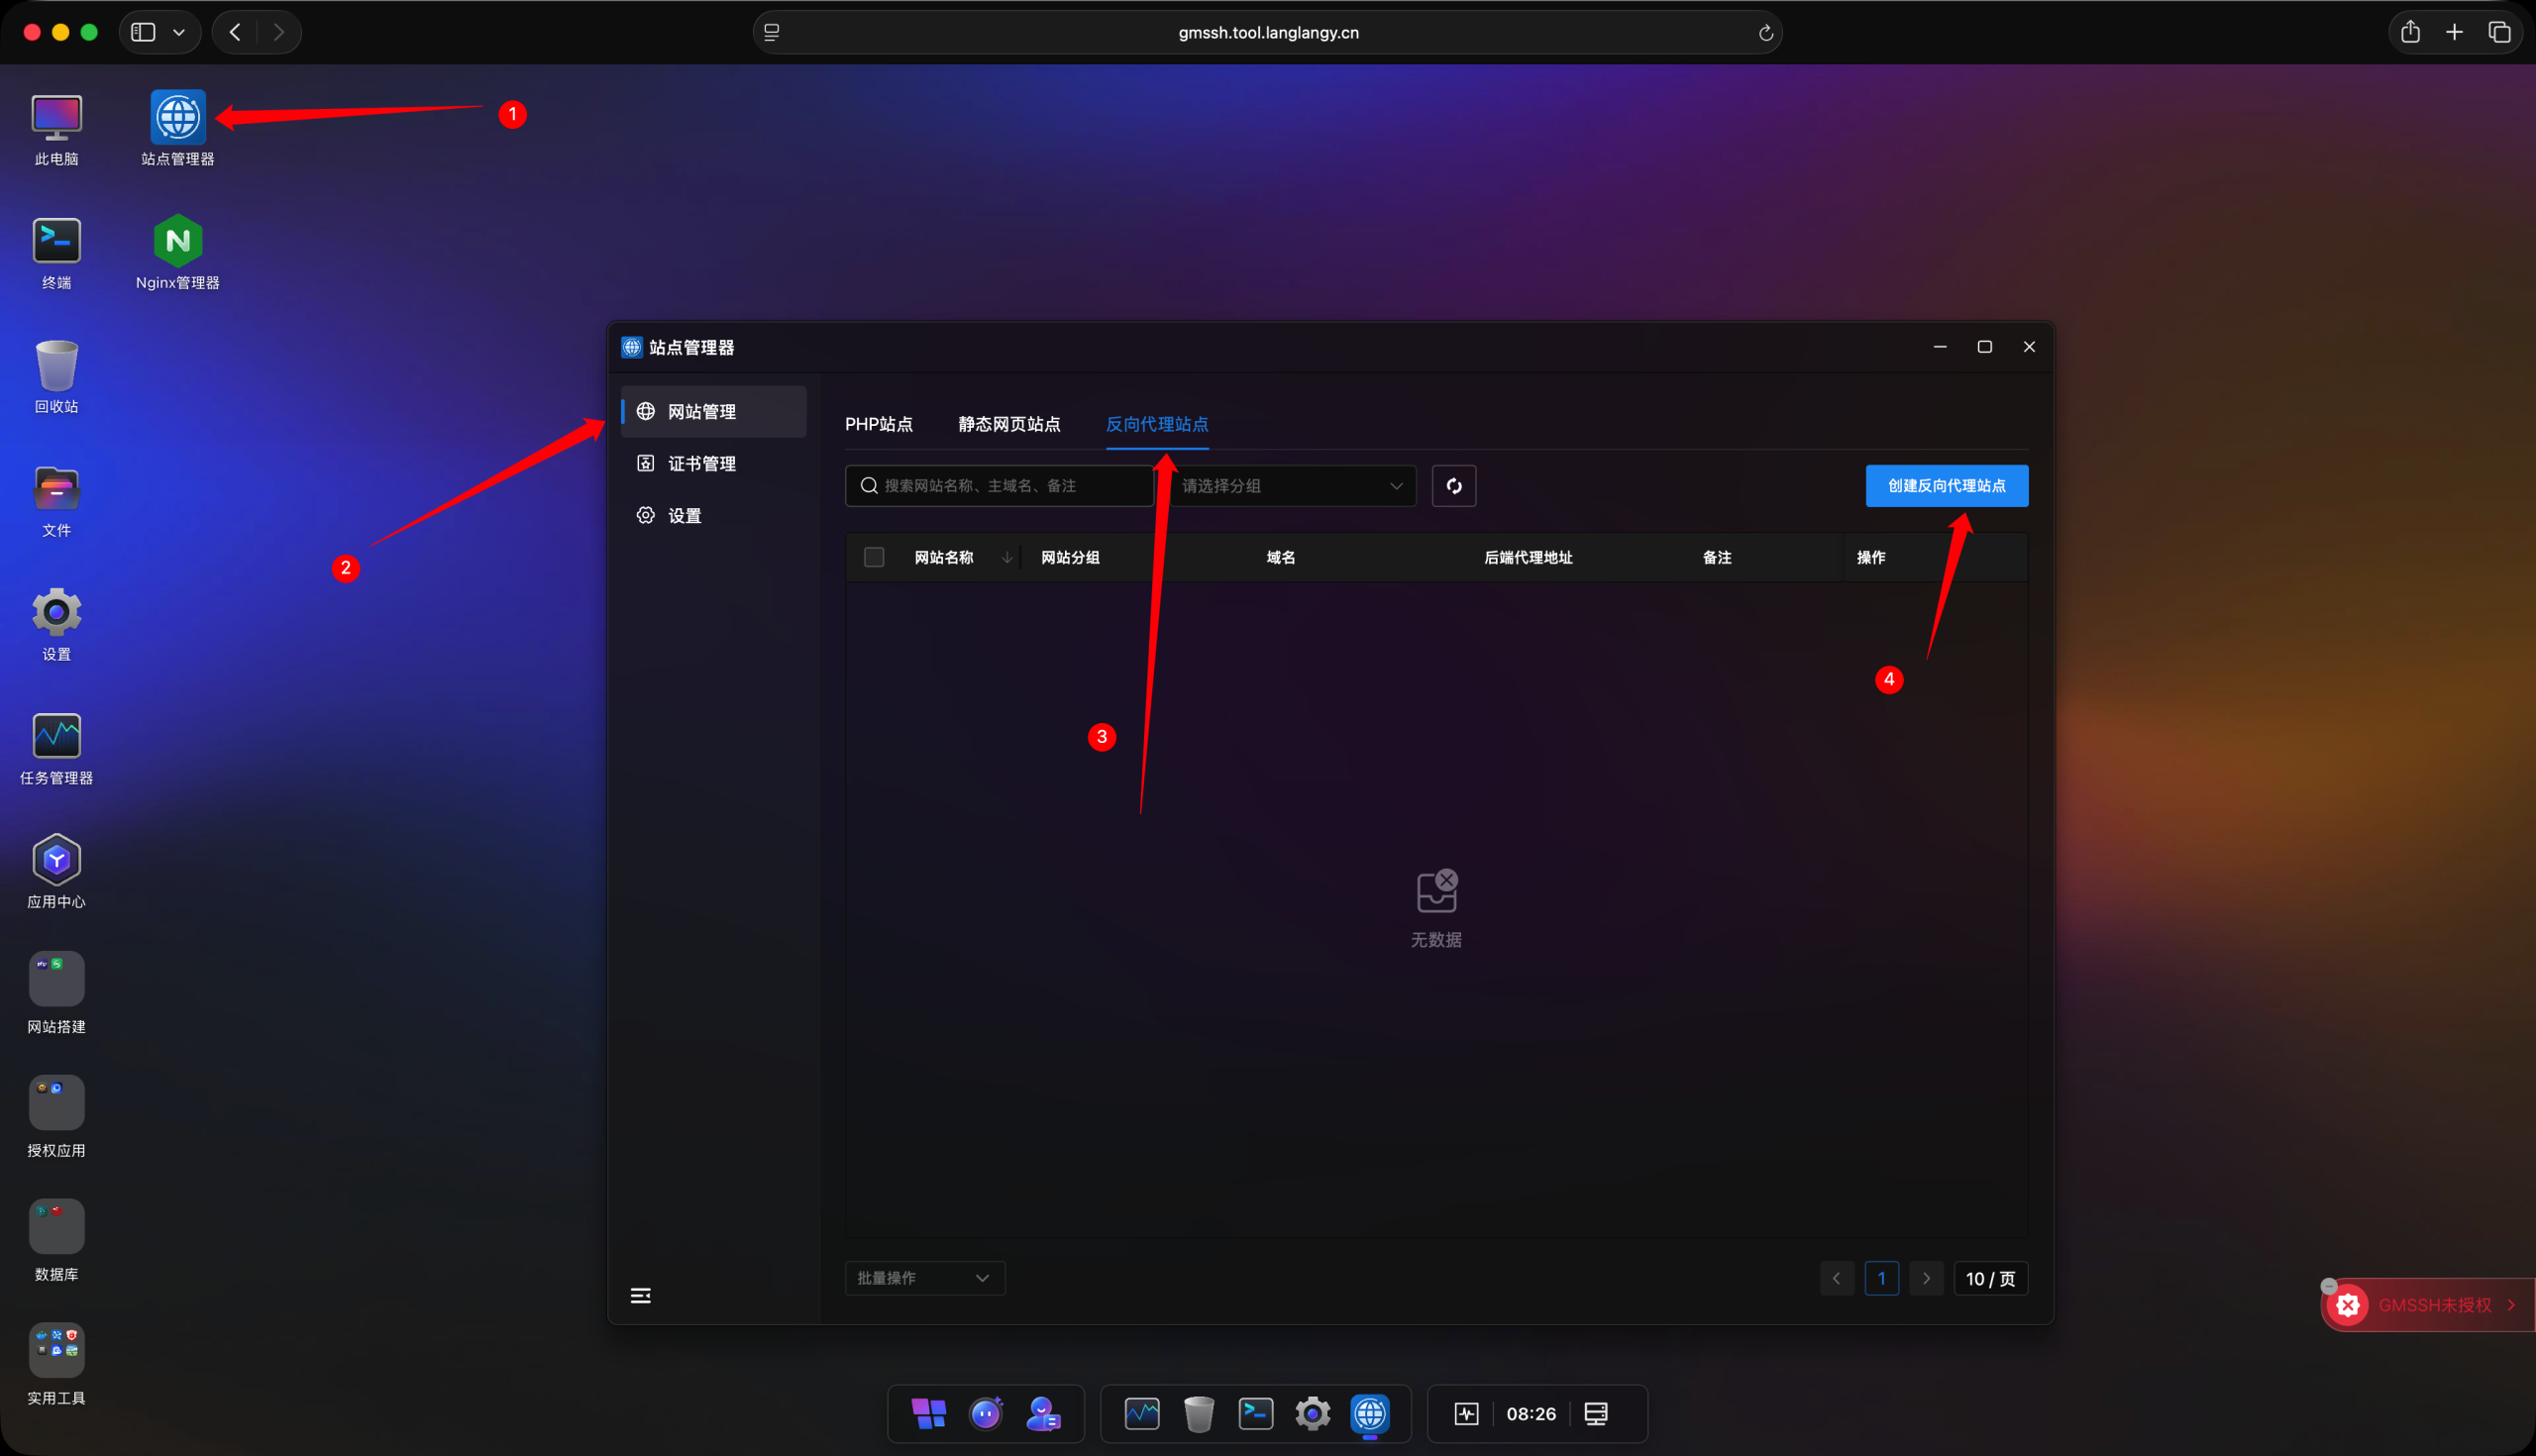
Task: Toggle the select-all checkbox in table header
Action: click(x=873, y=557)
